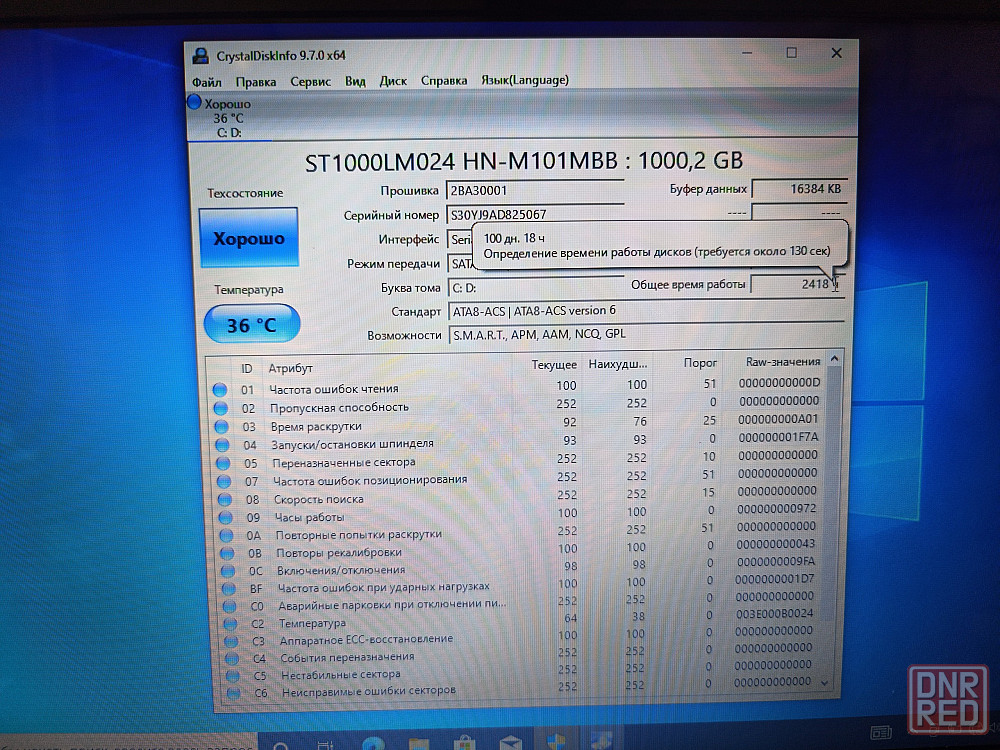Click raw value 003E000B0024 of Температура

pyautogui.click(x=774, y=614)
